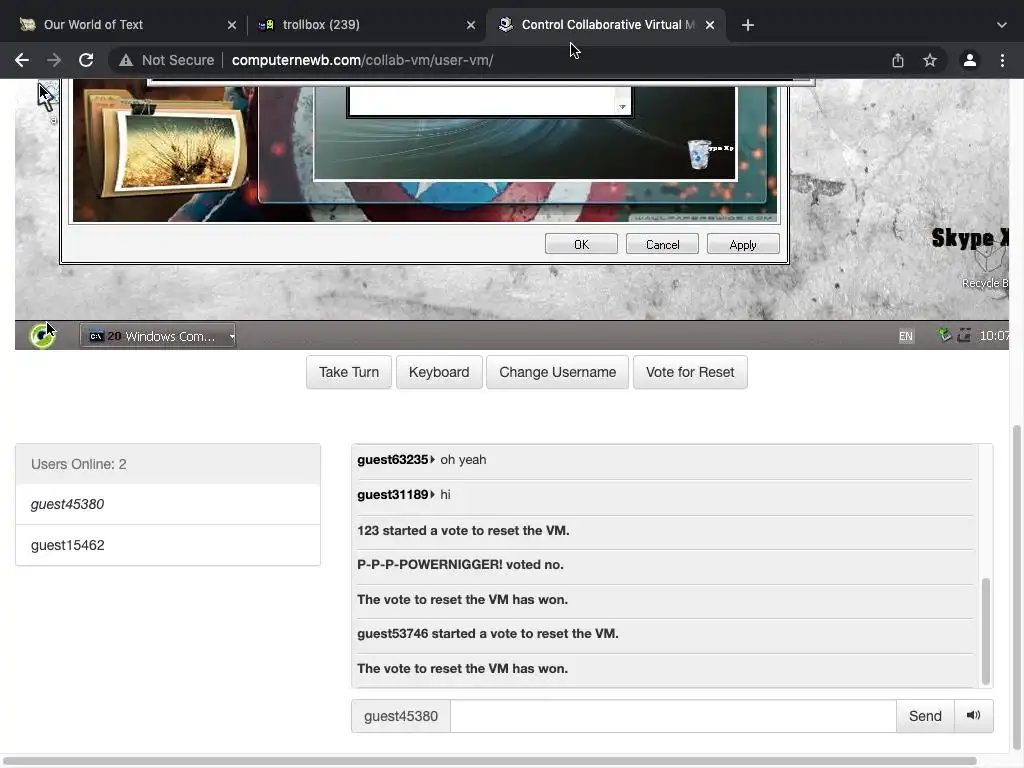
Task: Click the forward navigation arrow
Action: click(54, 60)
